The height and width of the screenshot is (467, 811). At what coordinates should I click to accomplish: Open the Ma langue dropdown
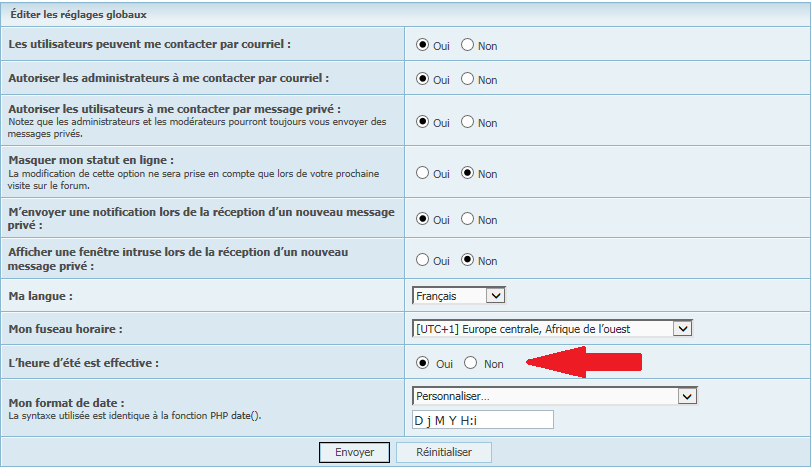(459, 296)
